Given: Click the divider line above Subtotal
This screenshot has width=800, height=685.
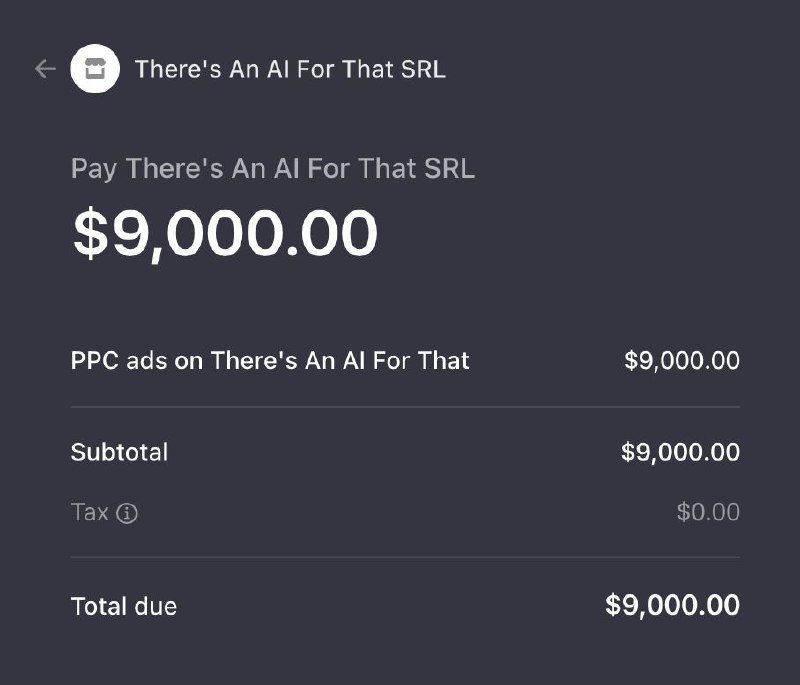Looking at the screenshot, I should 405,407.
